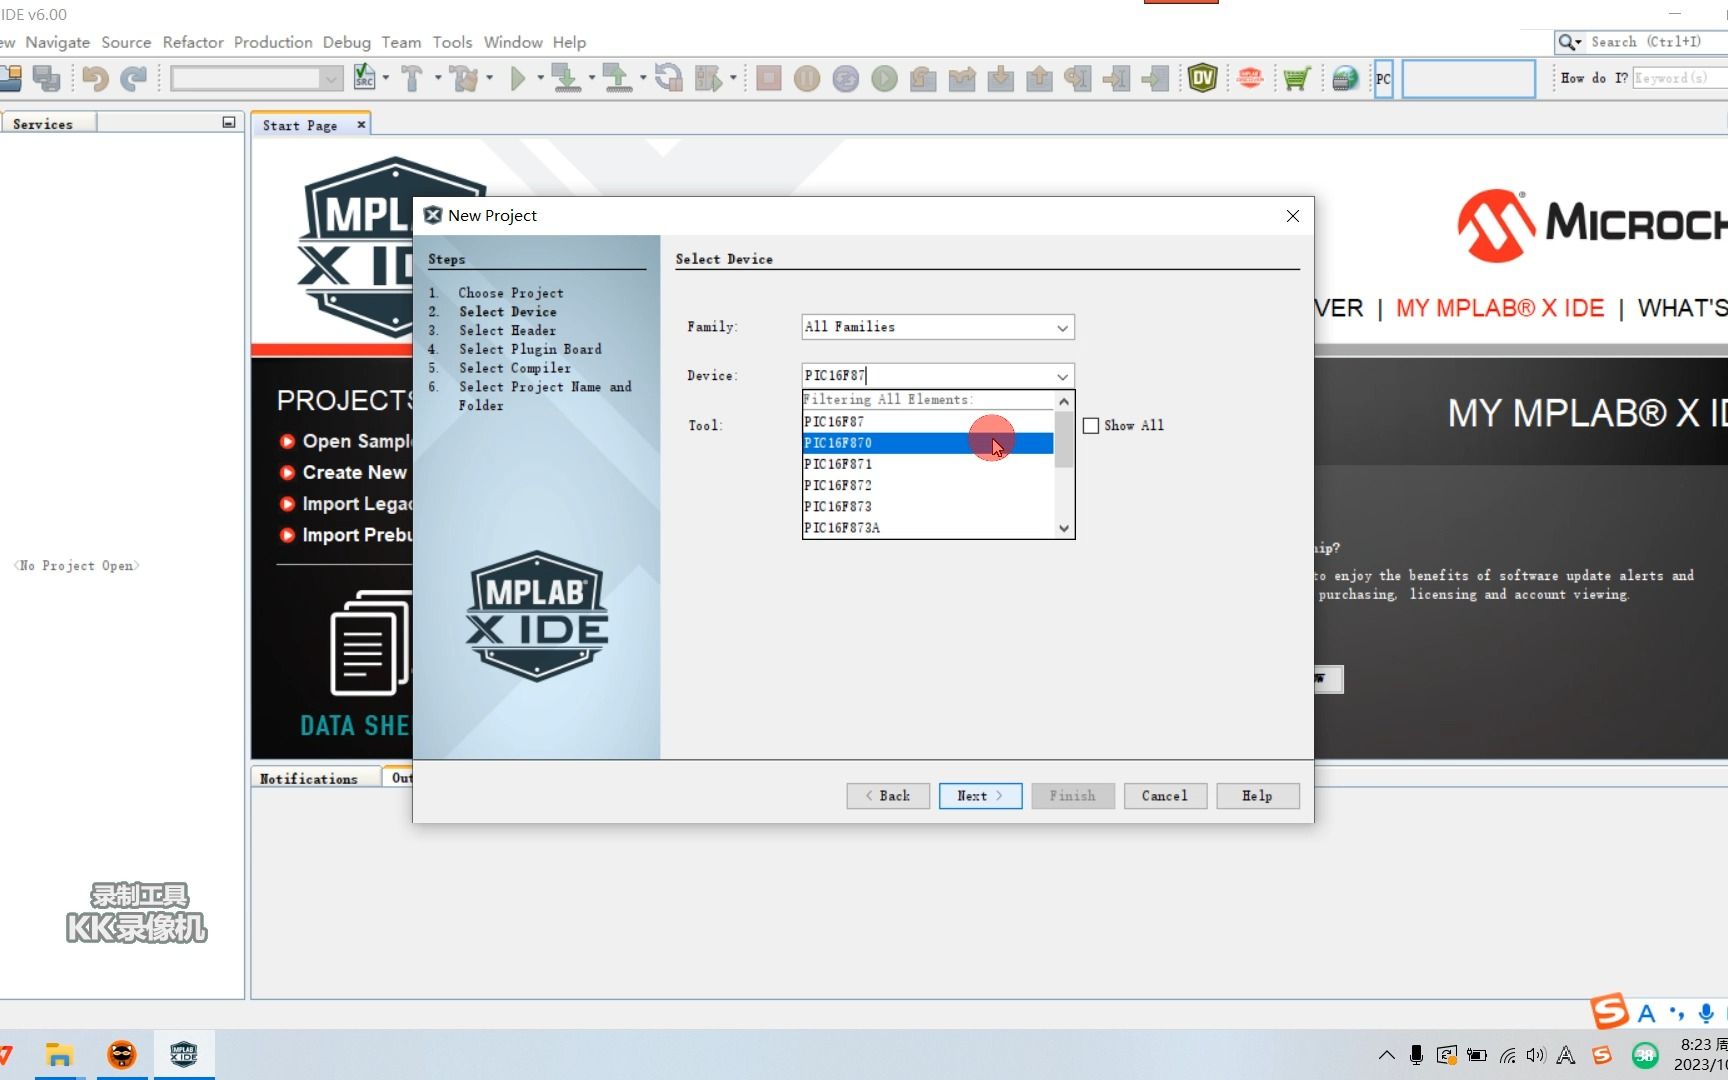
Task: Click the Pause debugger icon
Action: [x=807, y=78]
